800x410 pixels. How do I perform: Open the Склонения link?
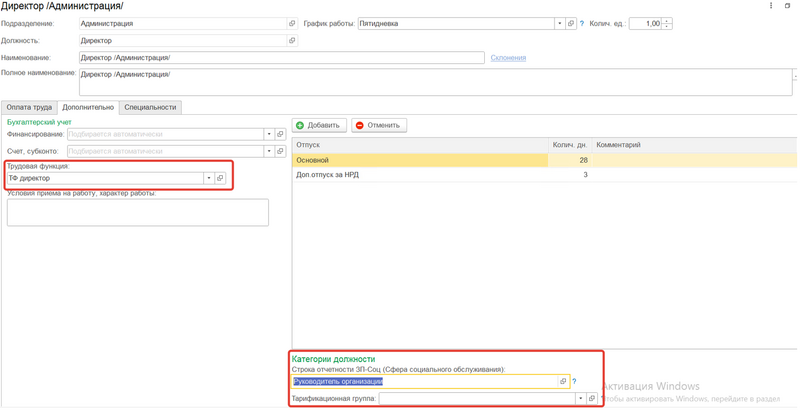click(x=508, y=58)
